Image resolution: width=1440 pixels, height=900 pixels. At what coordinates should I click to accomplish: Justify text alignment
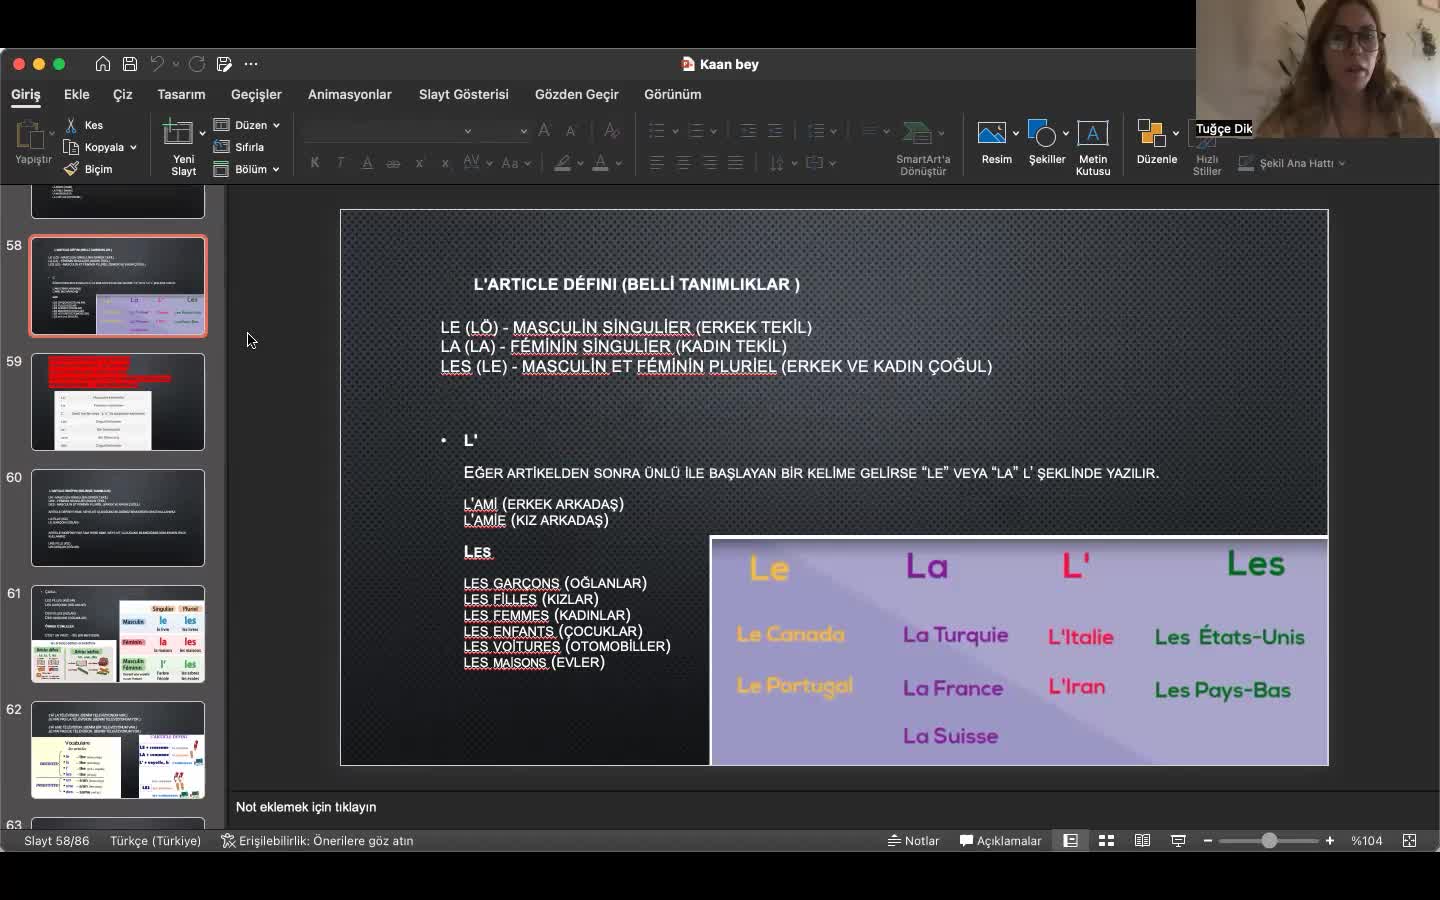[x=736, y=163]
